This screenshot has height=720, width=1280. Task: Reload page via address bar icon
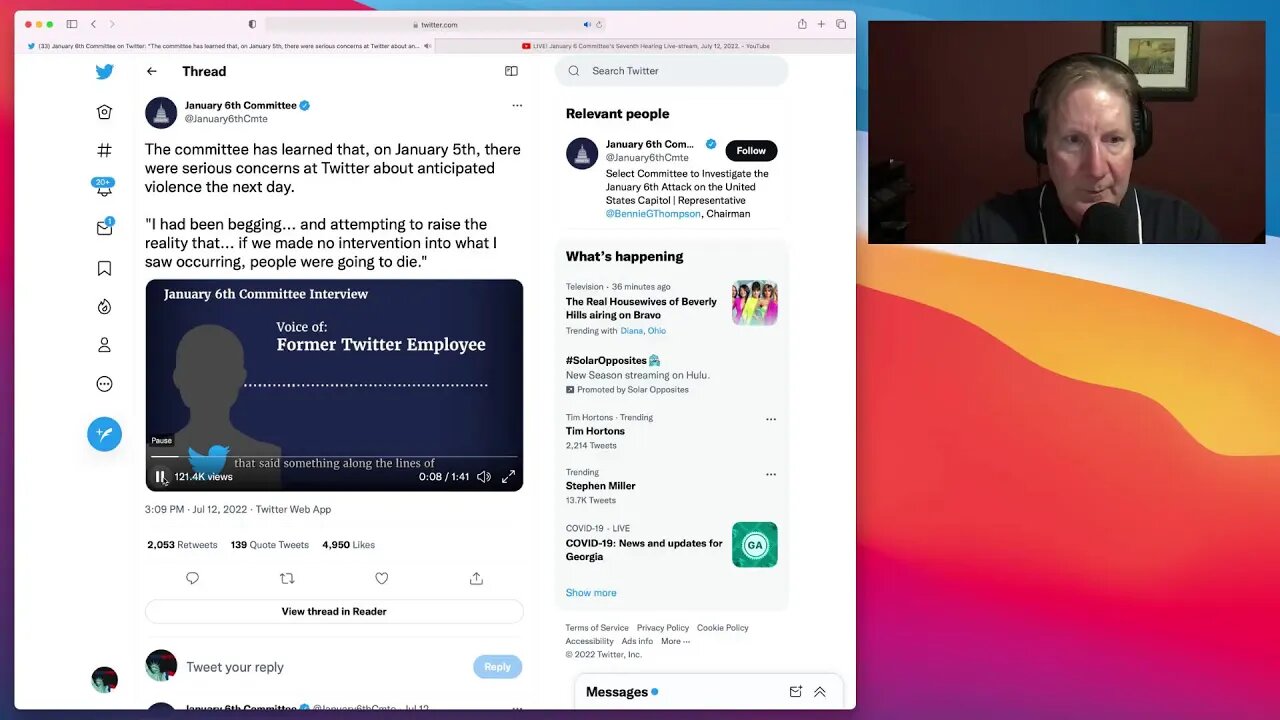(x=599, y=24)
